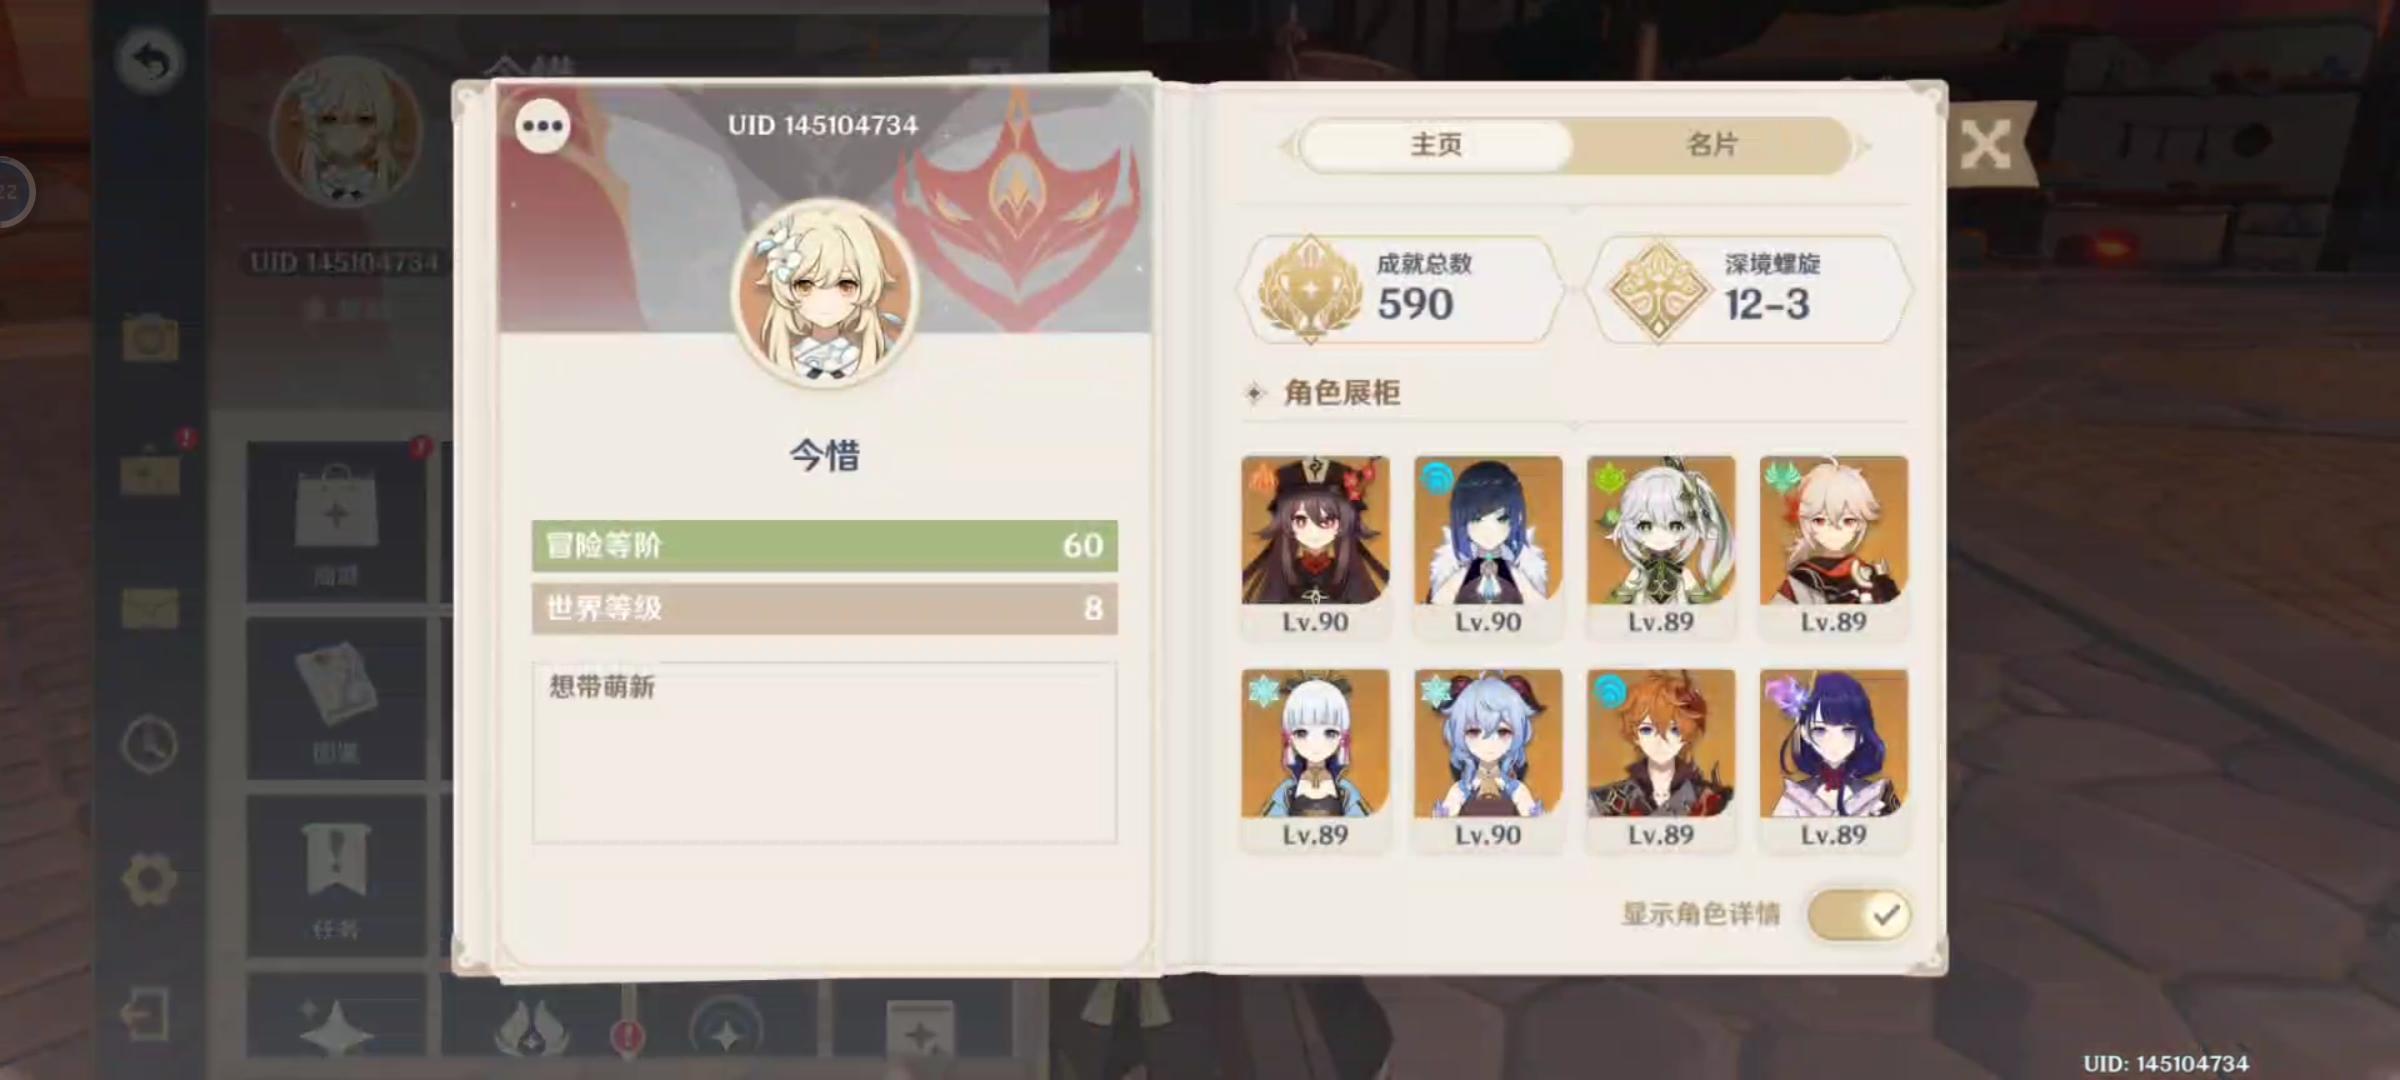Close the profile book panel
2400x1080 pixels.
point(1986,146)
